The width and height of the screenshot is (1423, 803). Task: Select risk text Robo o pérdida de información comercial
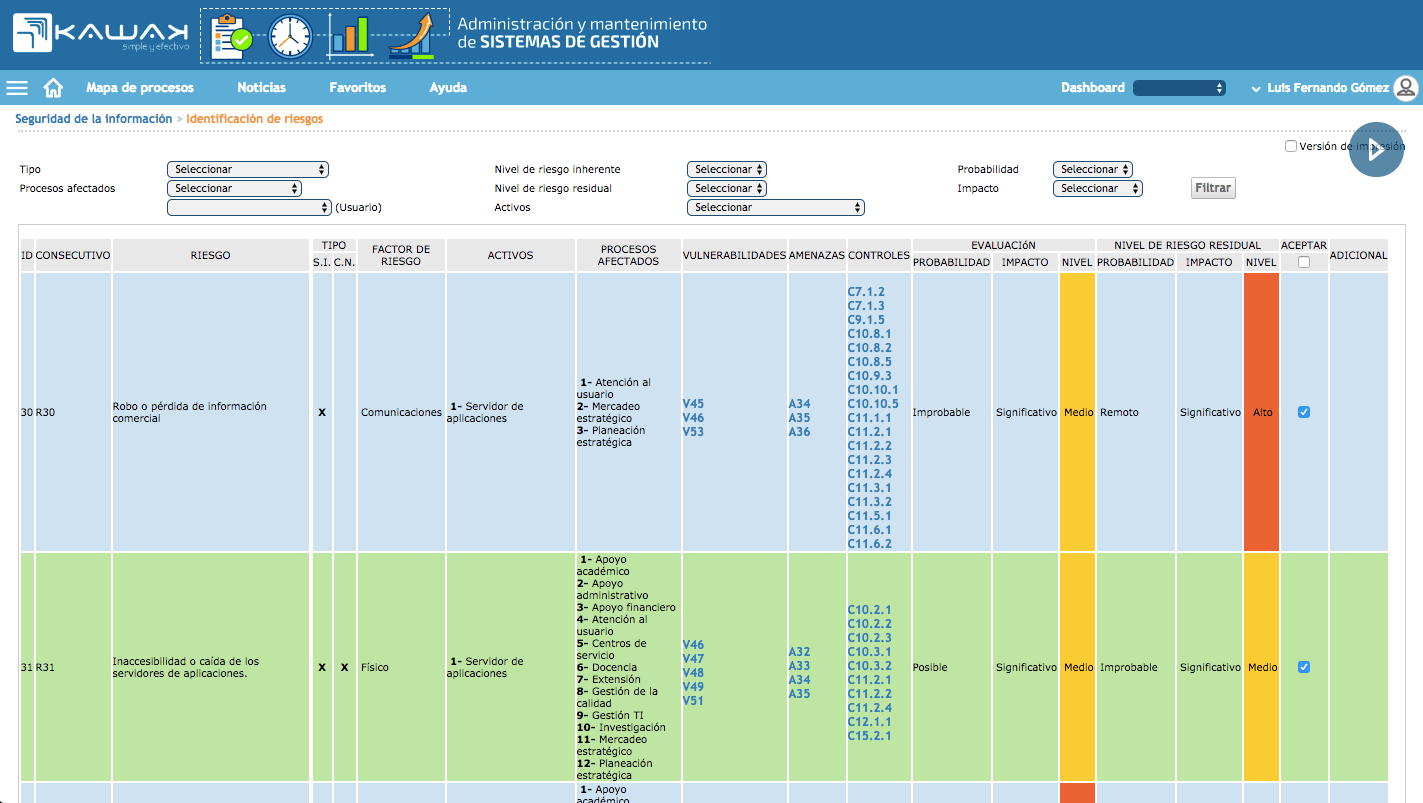[190, 412]
